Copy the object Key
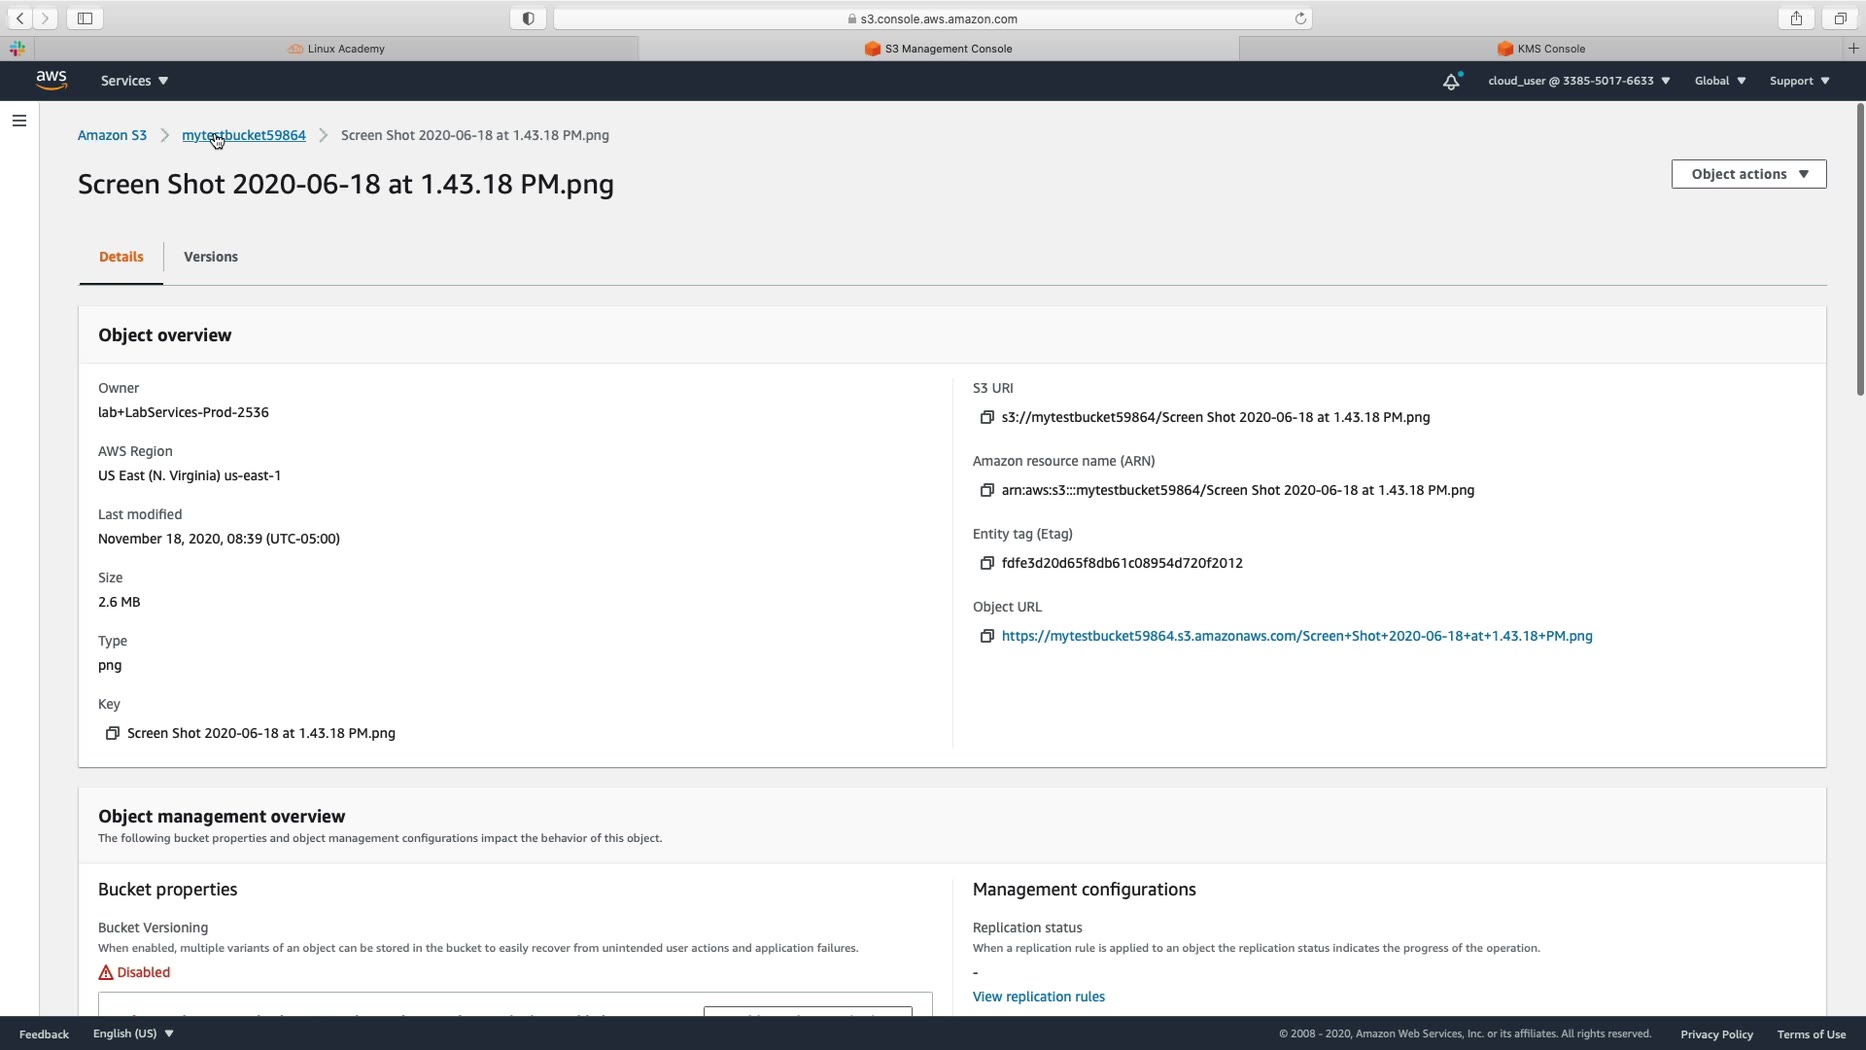 tap(113, 734)
